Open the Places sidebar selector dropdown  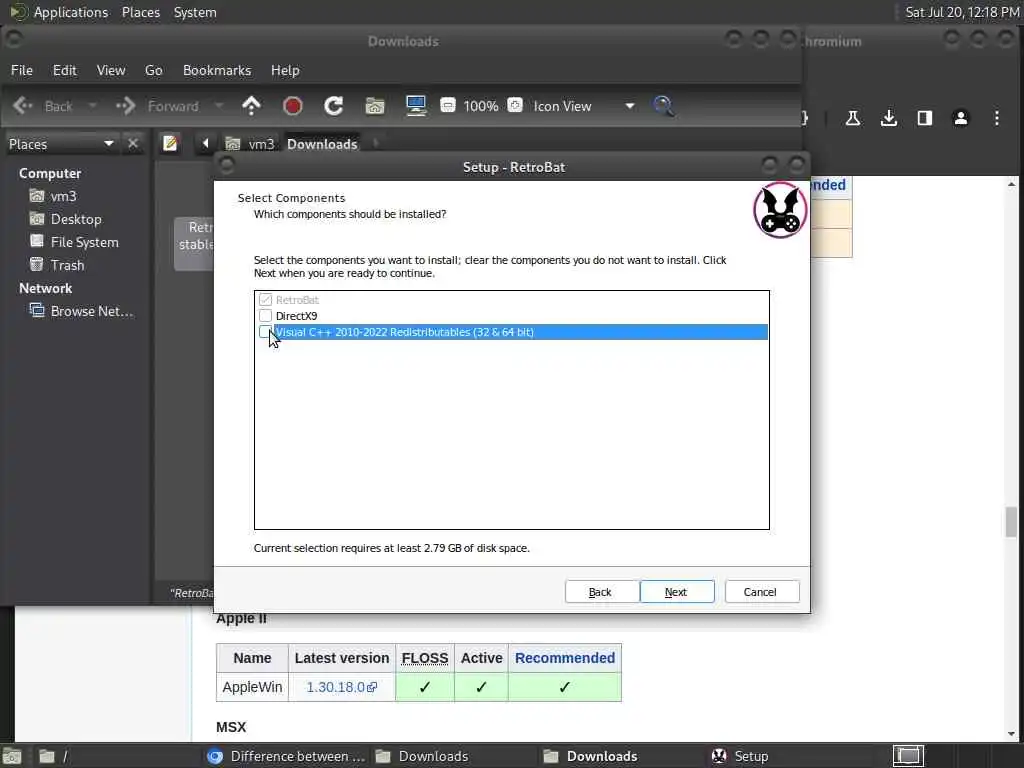pyautogui.click(x=61, y=144)
